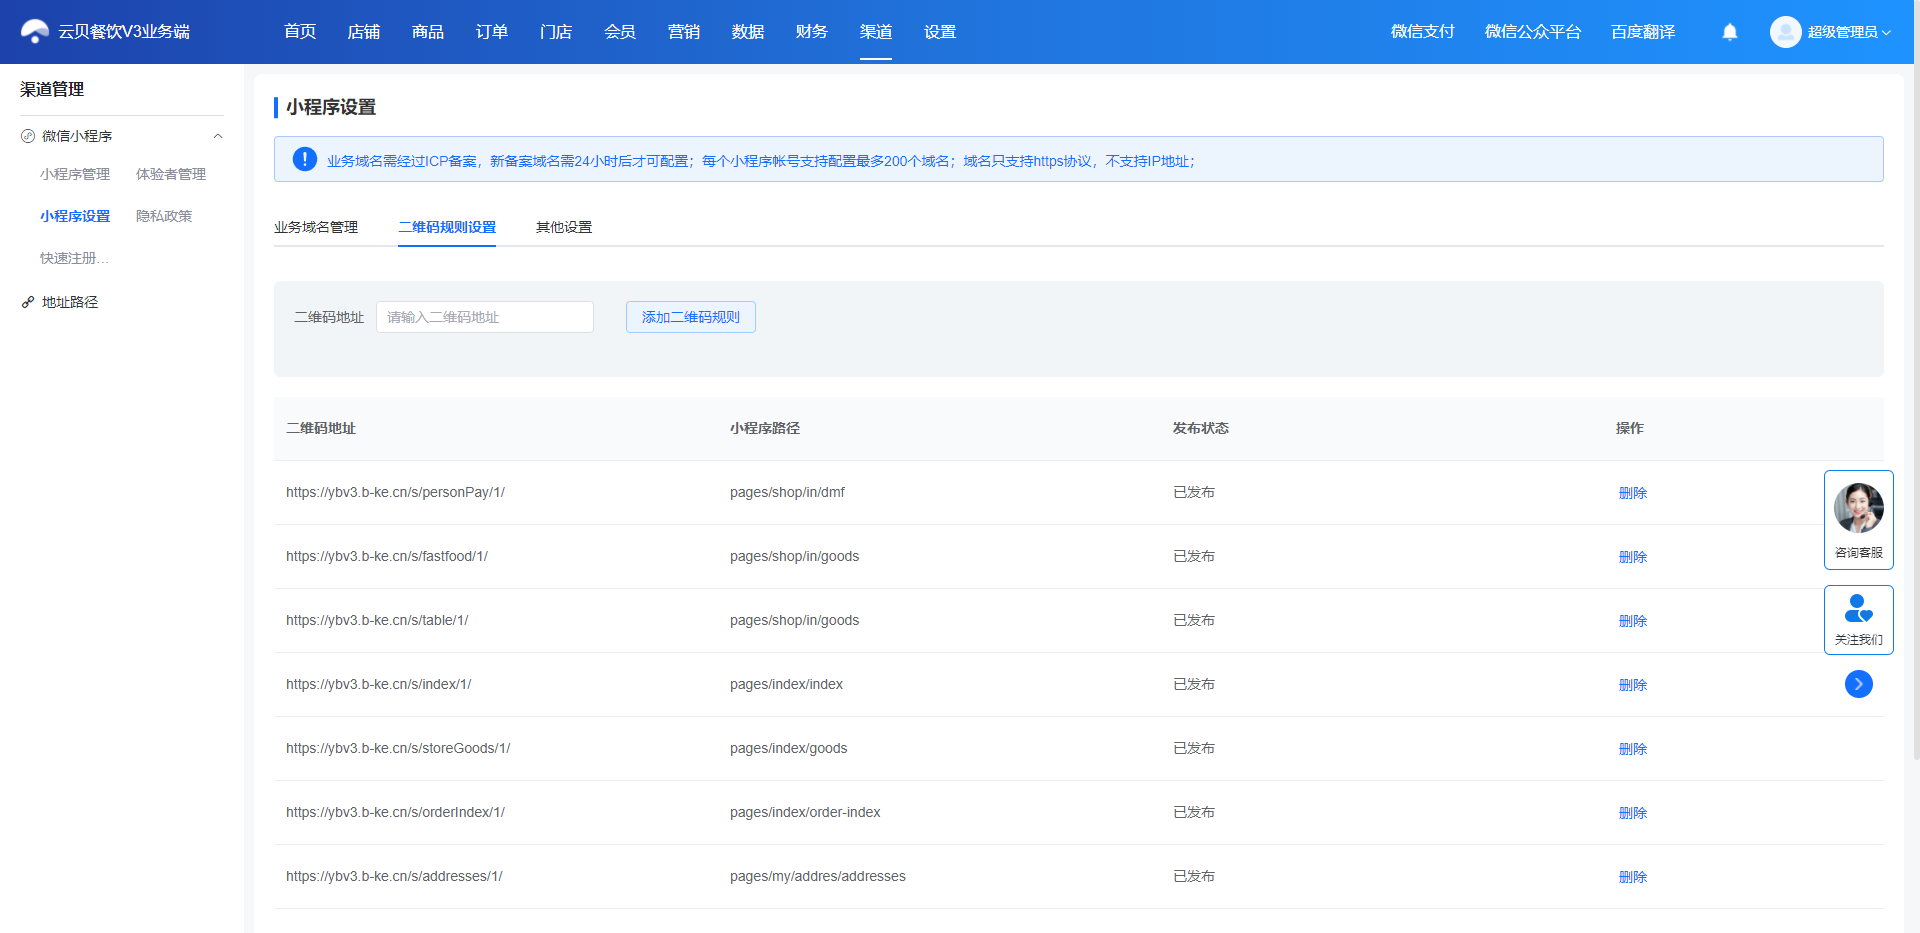Click the 关注我们 follow icon
This screenshot has width=1920, height=933.
(1858, 608)
